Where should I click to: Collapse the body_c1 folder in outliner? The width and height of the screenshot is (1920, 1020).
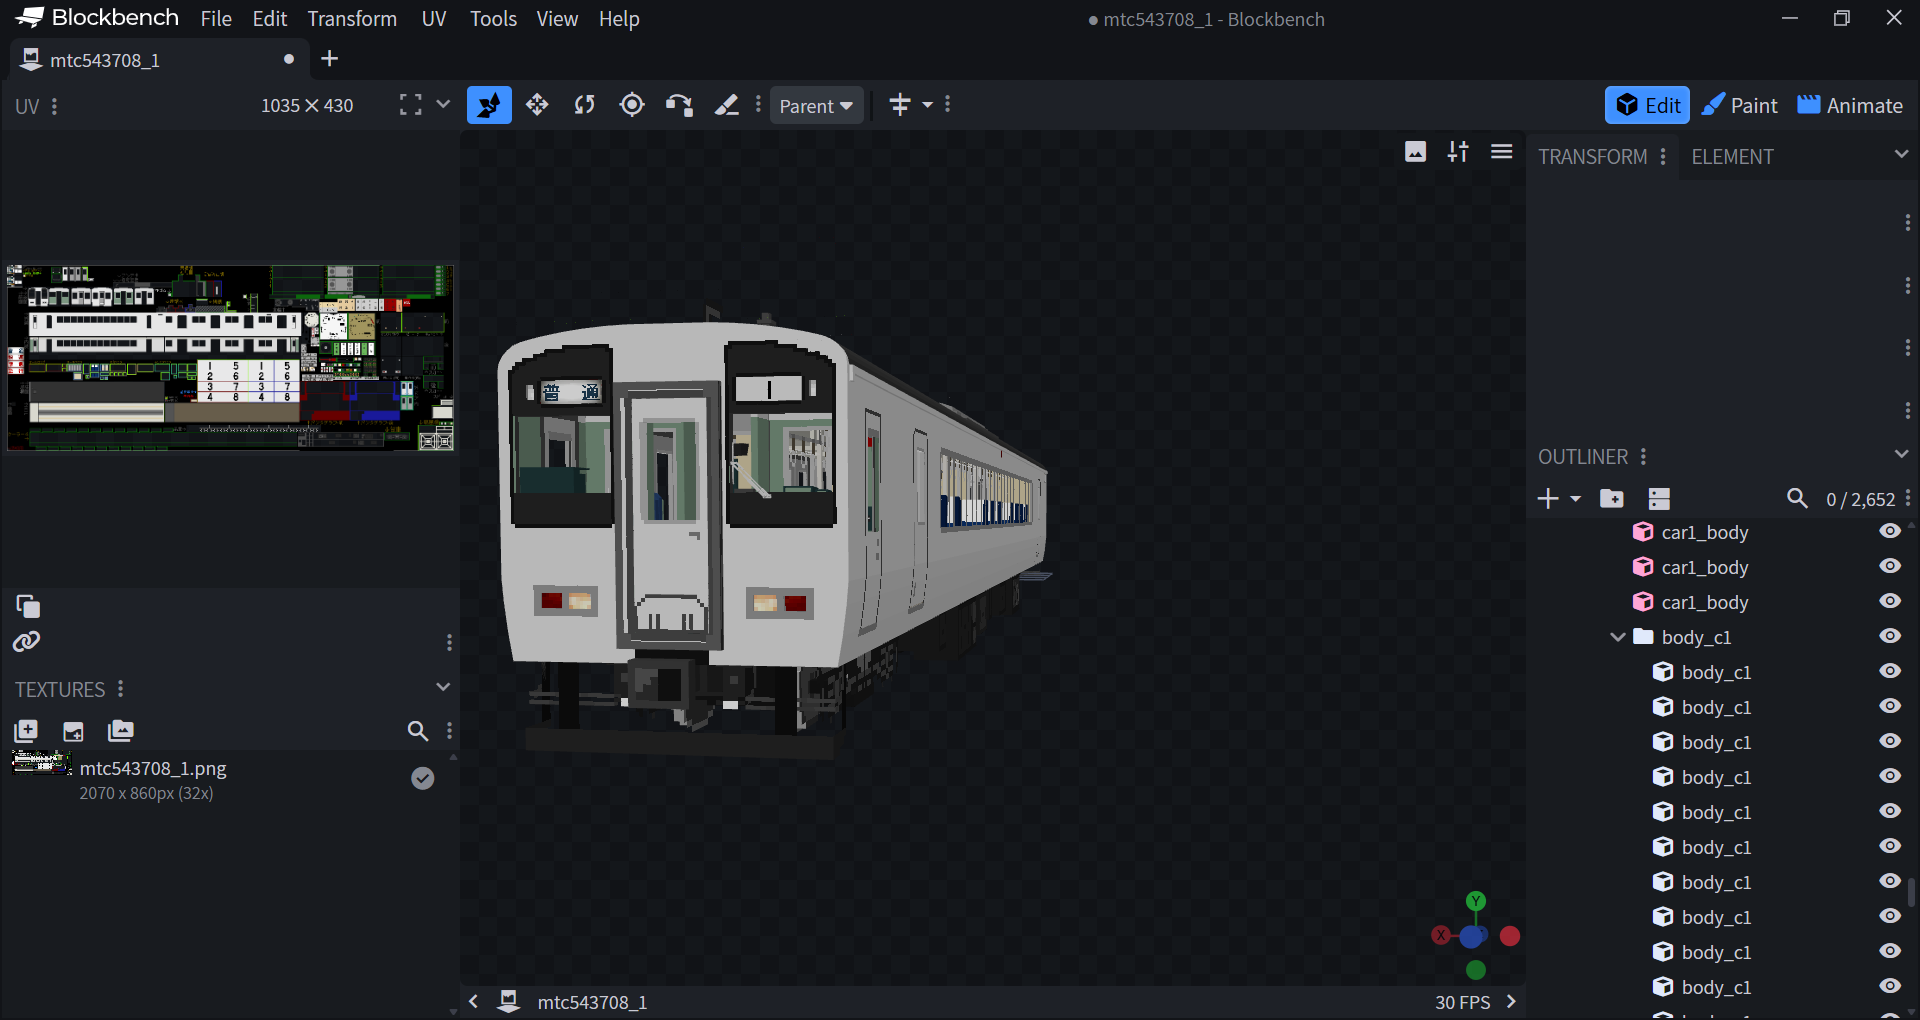(x=1617, y=637)
